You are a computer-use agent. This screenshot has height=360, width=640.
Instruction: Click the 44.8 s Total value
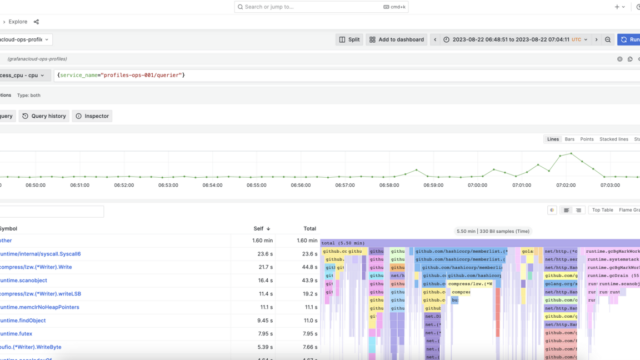310,267
